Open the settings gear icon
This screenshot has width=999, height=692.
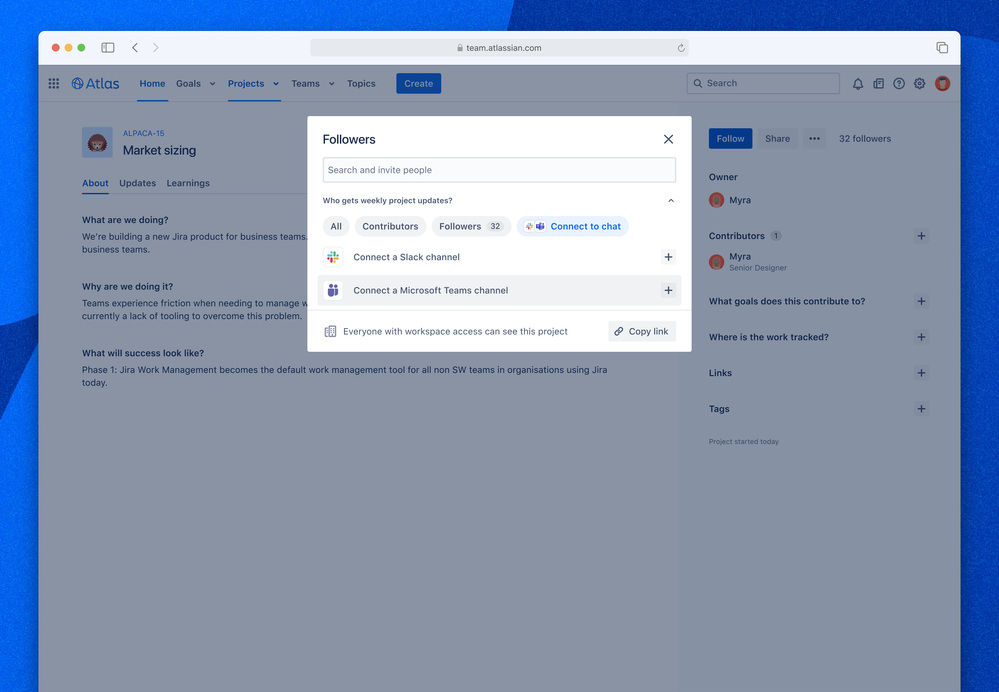[919, 83]
